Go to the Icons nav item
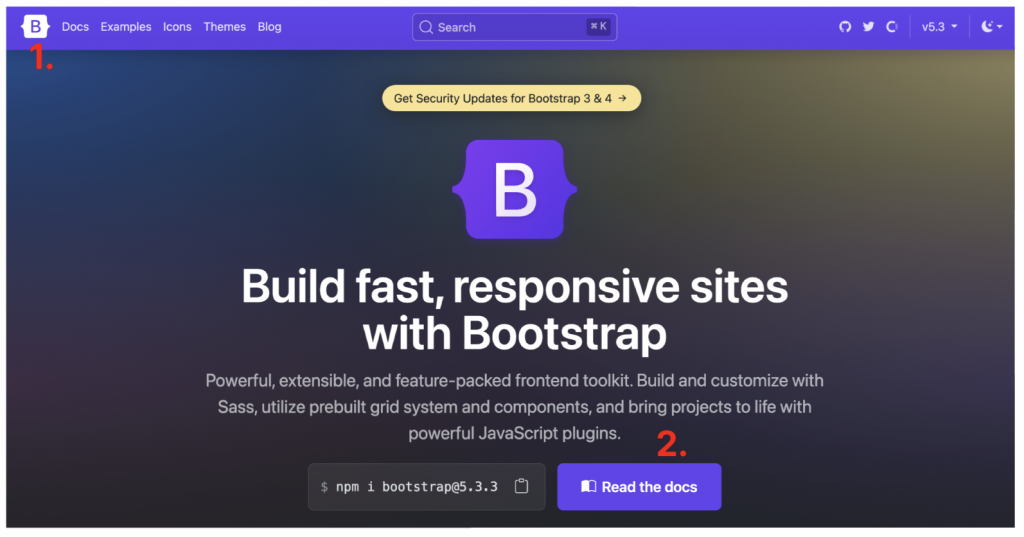The width and height of the screenshot is (1024, 537). click(177, 27)
